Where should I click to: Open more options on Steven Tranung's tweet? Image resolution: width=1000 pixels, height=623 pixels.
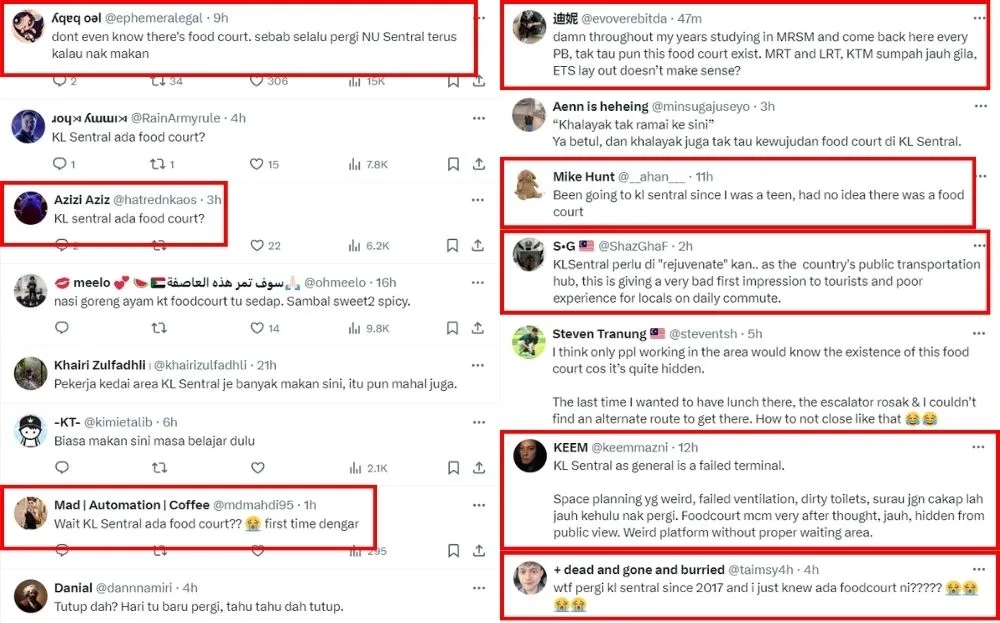tap(979, 333)
